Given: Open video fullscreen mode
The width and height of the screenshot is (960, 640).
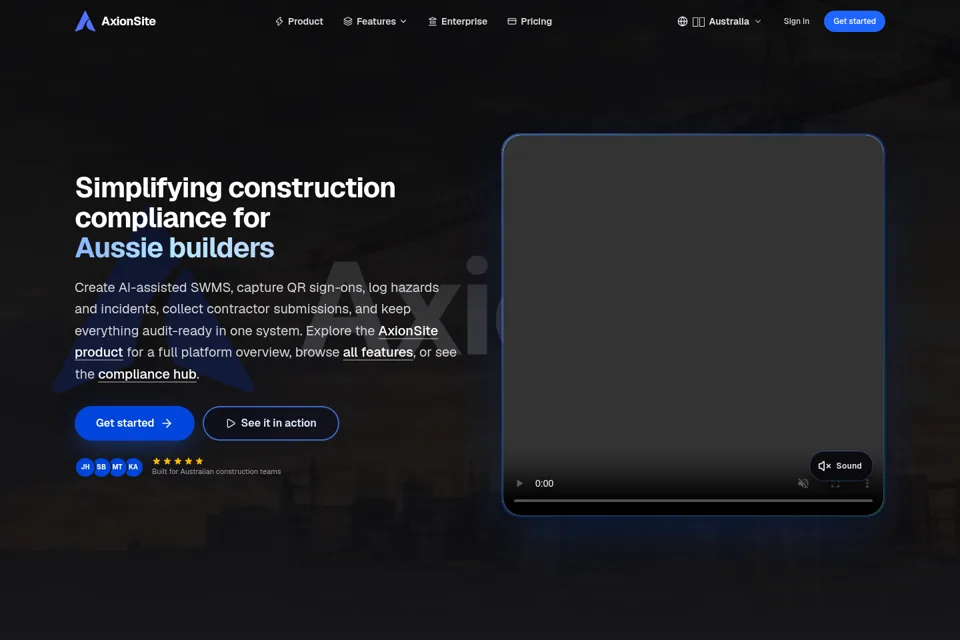Looking at the screenshot, I should 835,483.
